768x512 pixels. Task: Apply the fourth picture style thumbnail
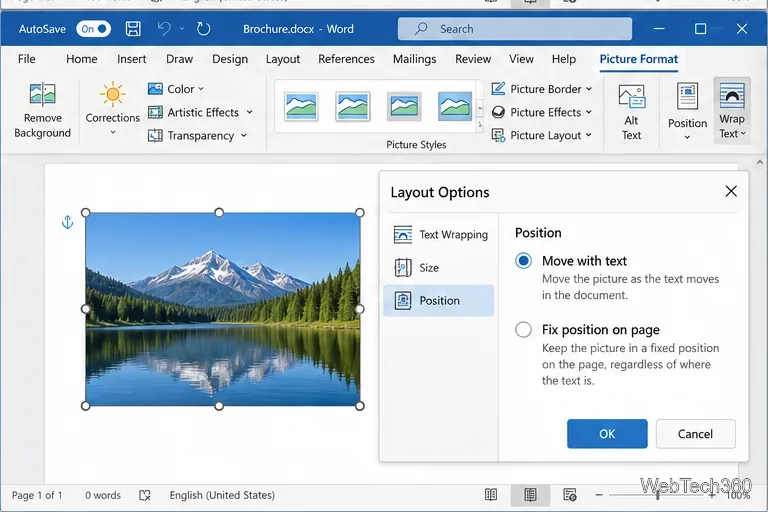pos(455,106)
